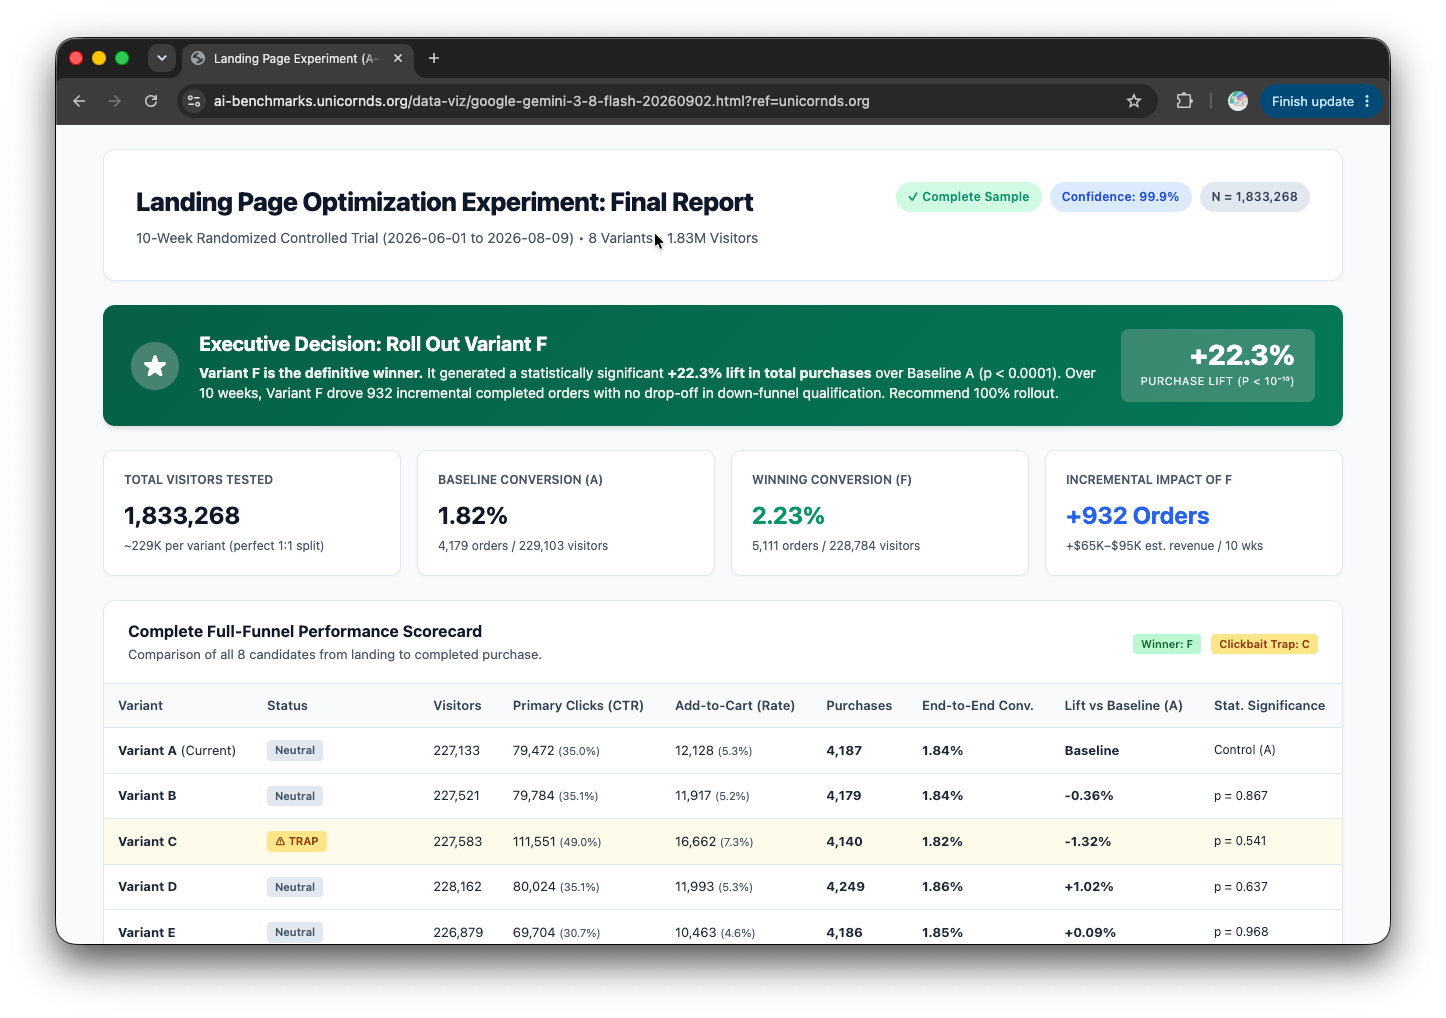Click the report title heading
1446x1018 pixels.
(444, 202)
